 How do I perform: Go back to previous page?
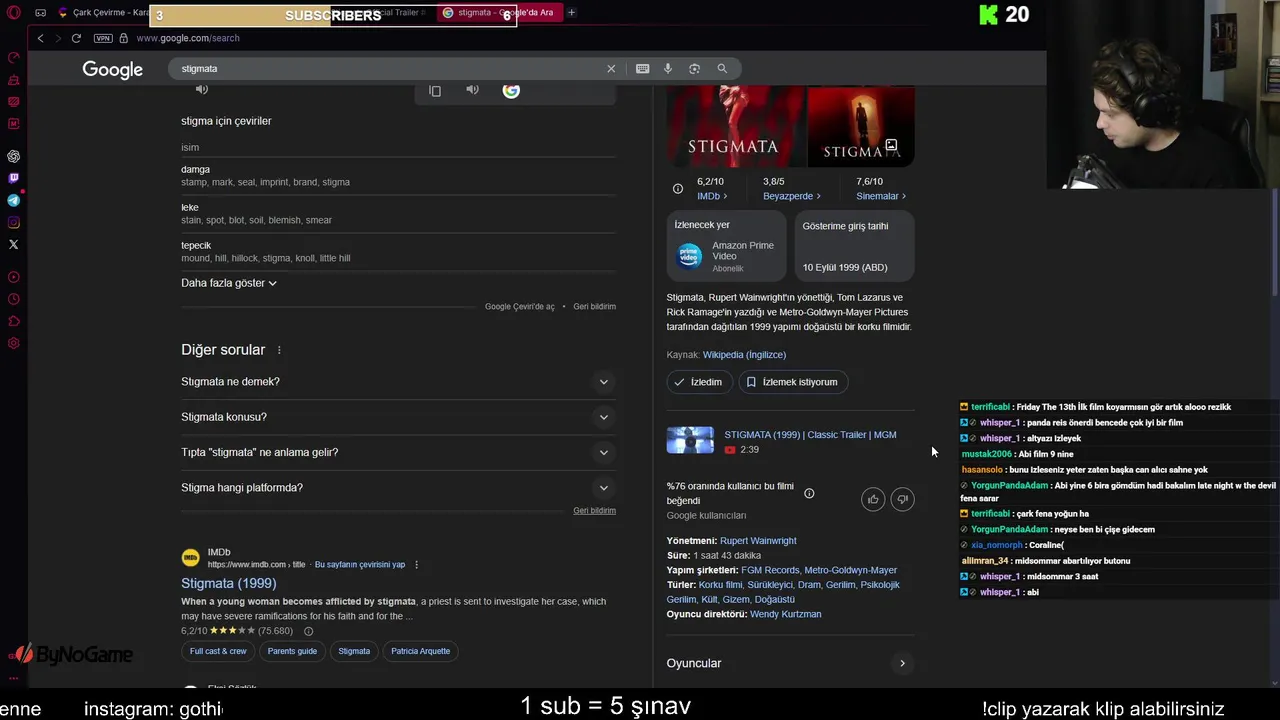40,38
